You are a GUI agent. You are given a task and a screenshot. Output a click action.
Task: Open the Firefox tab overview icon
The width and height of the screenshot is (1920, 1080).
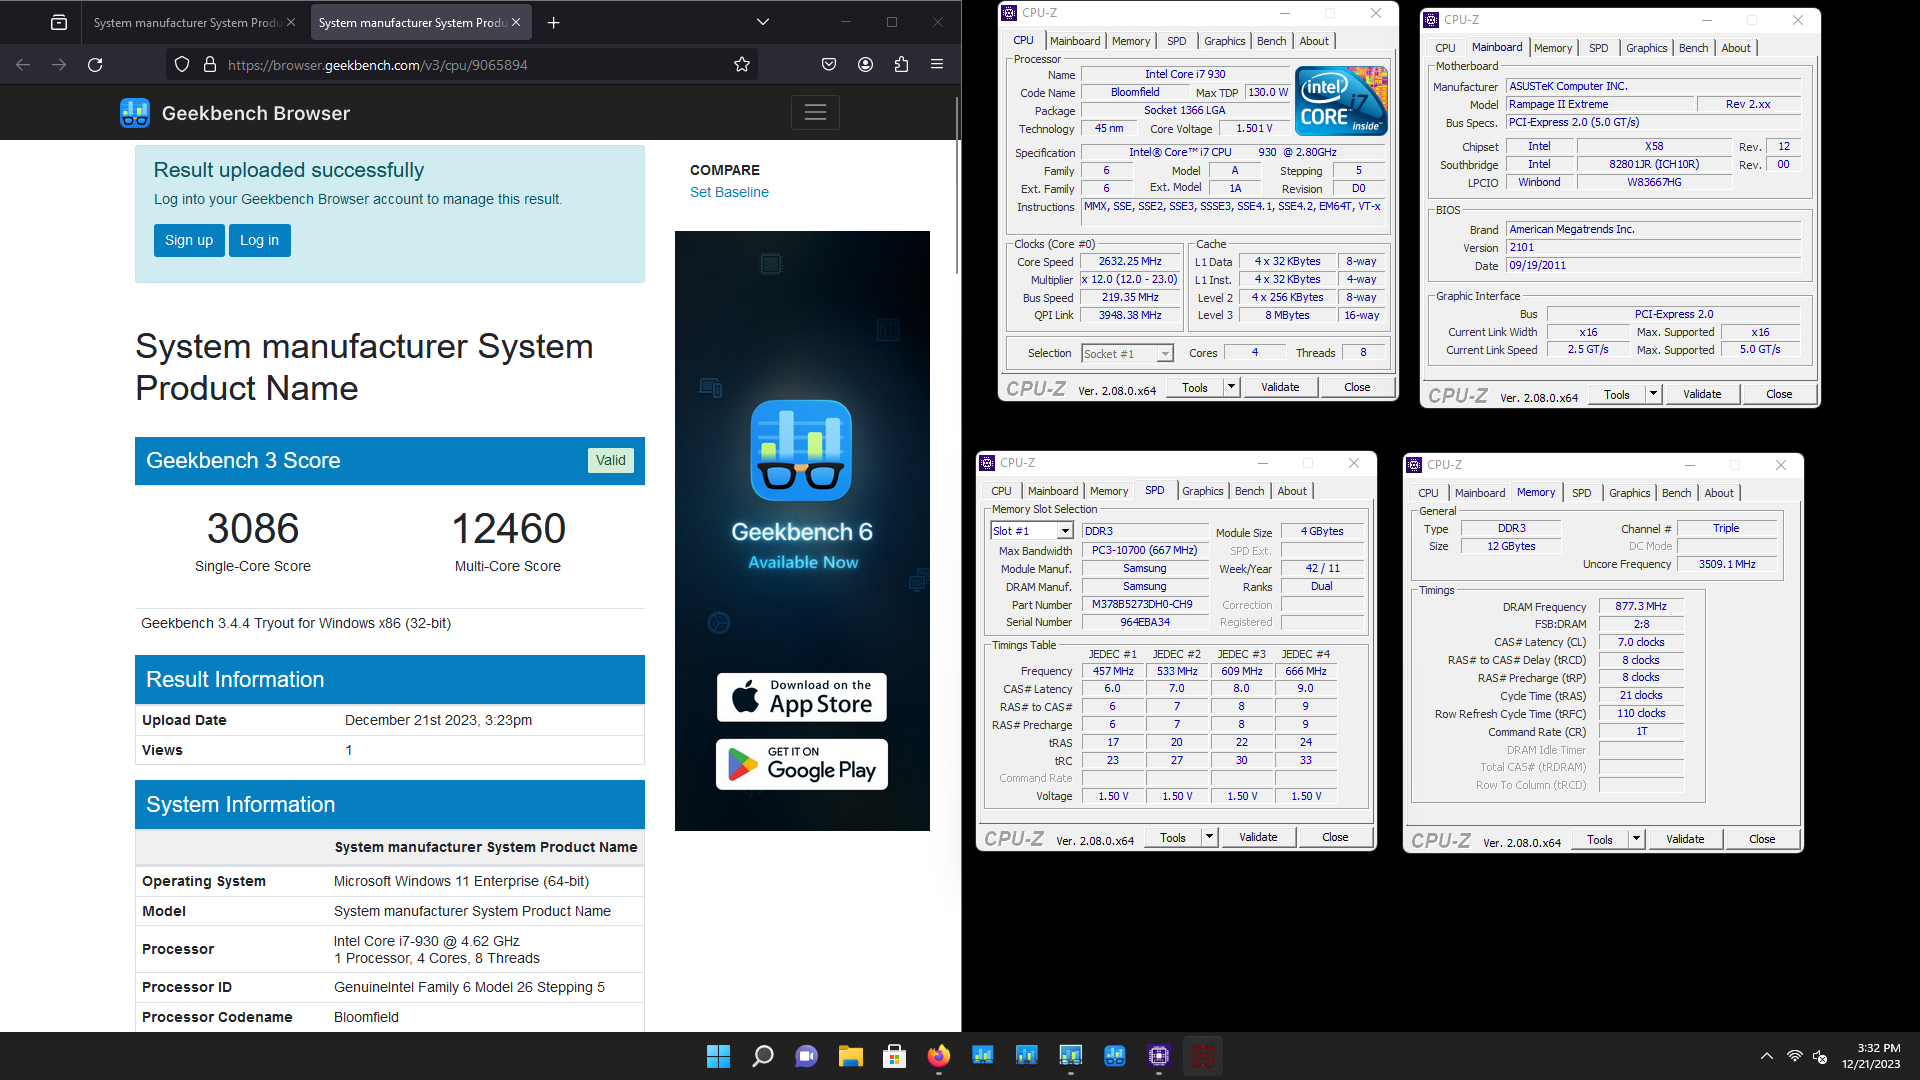[x=59, y=22]
